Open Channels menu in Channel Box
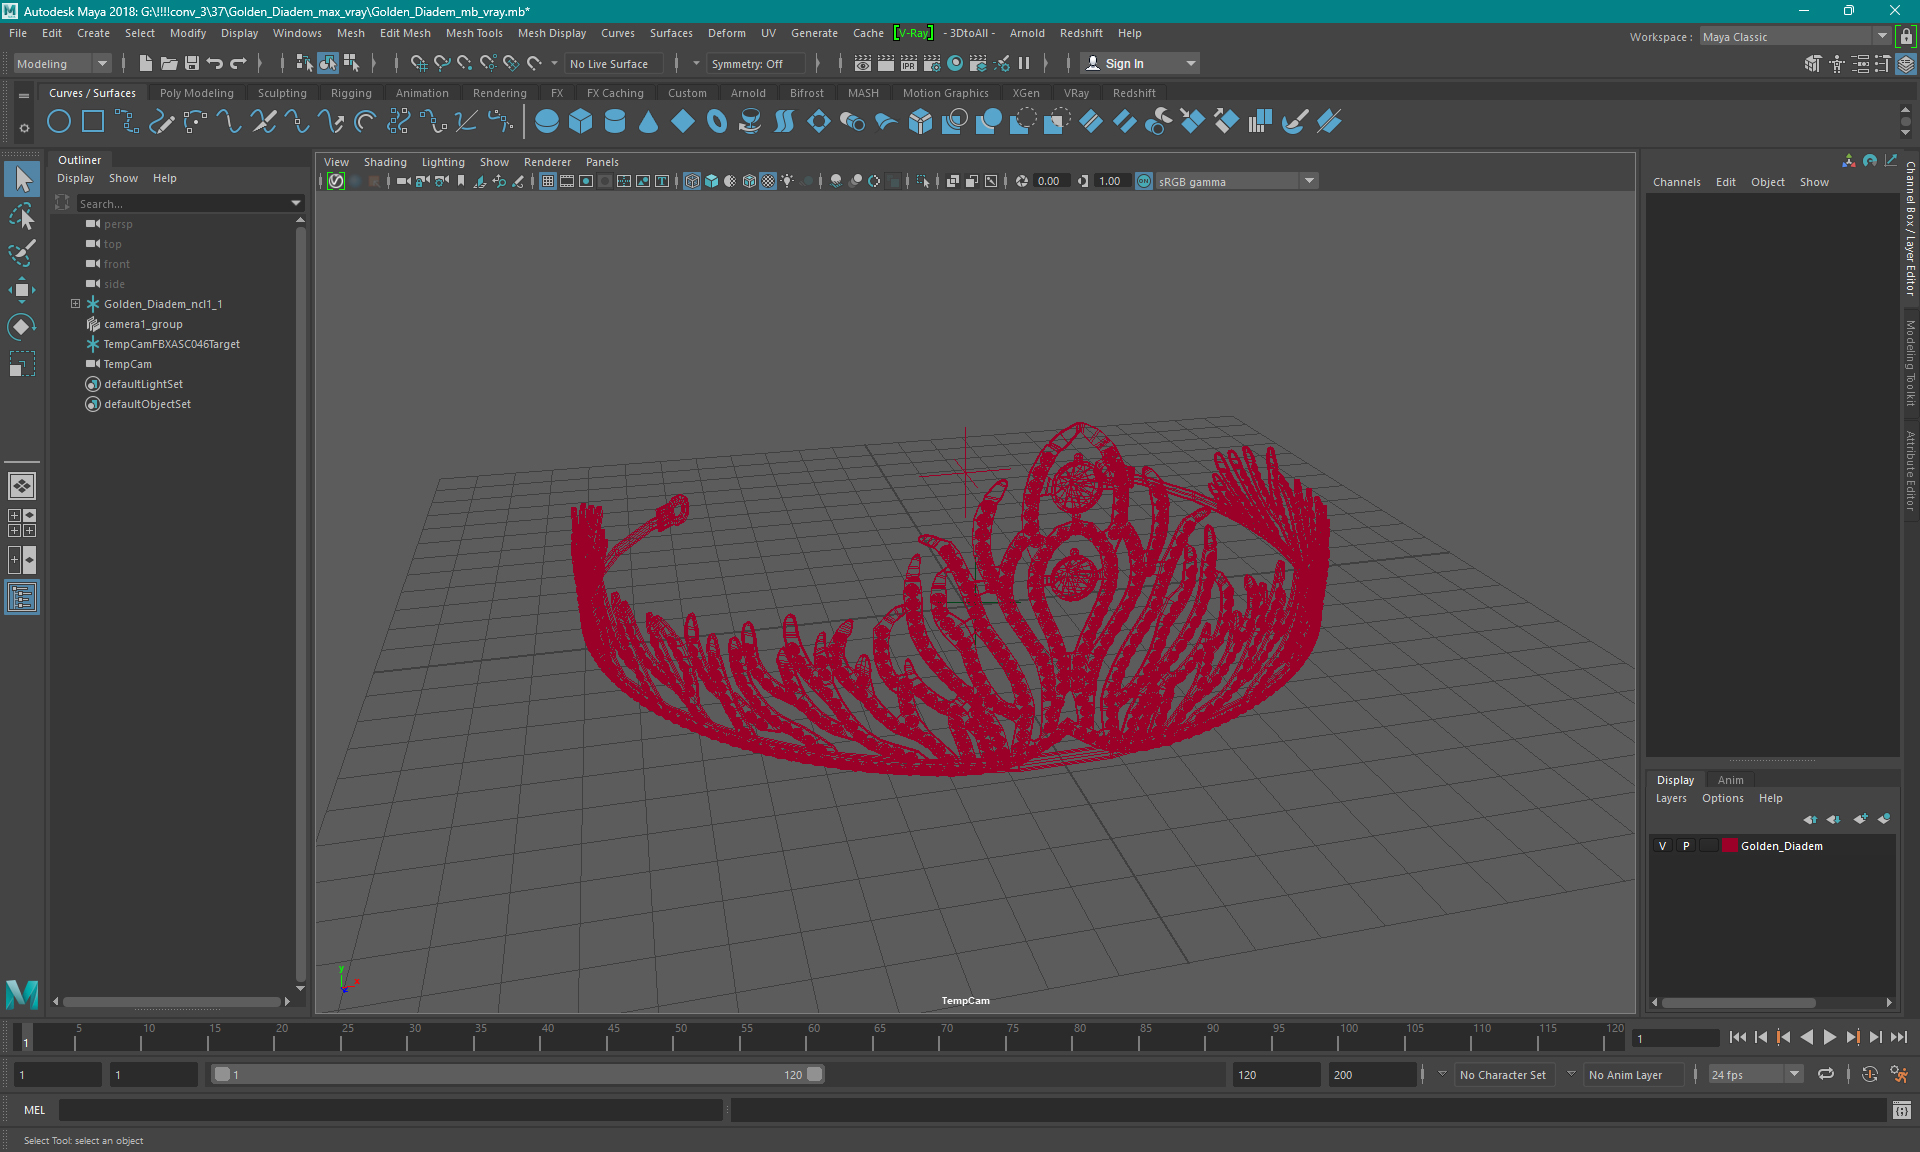1920x1152 pixels. tap(1676, 182)
